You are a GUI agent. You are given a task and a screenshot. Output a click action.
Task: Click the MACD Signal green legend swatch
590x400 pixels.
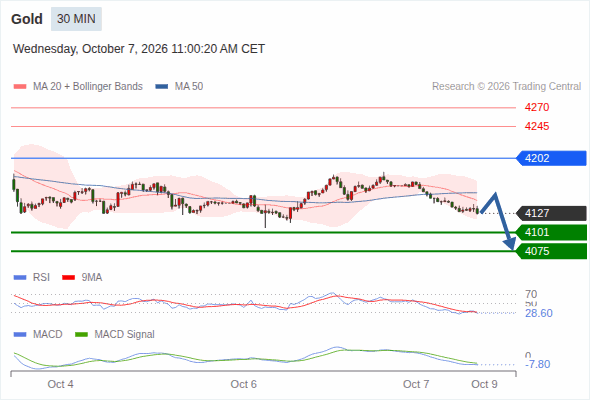click(81, 334)
